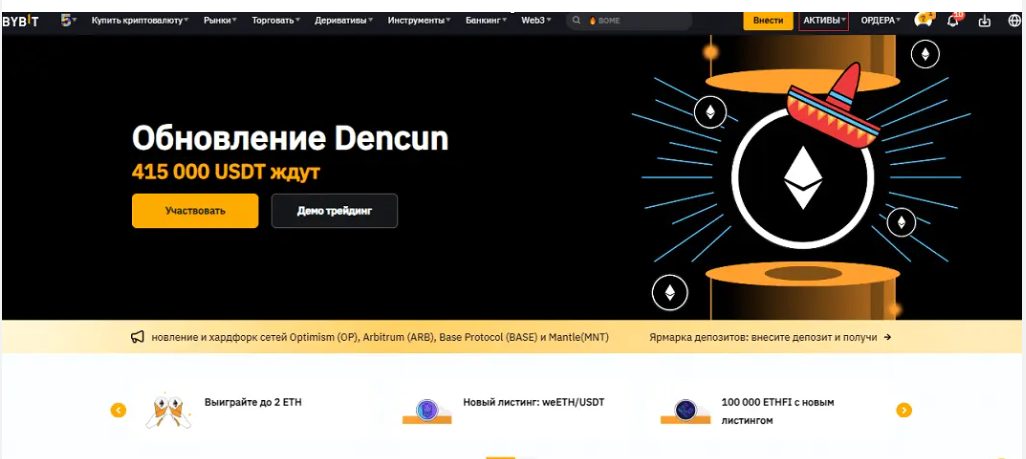Open 100 000 ETHFI listing promo
The width and height of the screenshot is (1026, 459).
(777, 411)
